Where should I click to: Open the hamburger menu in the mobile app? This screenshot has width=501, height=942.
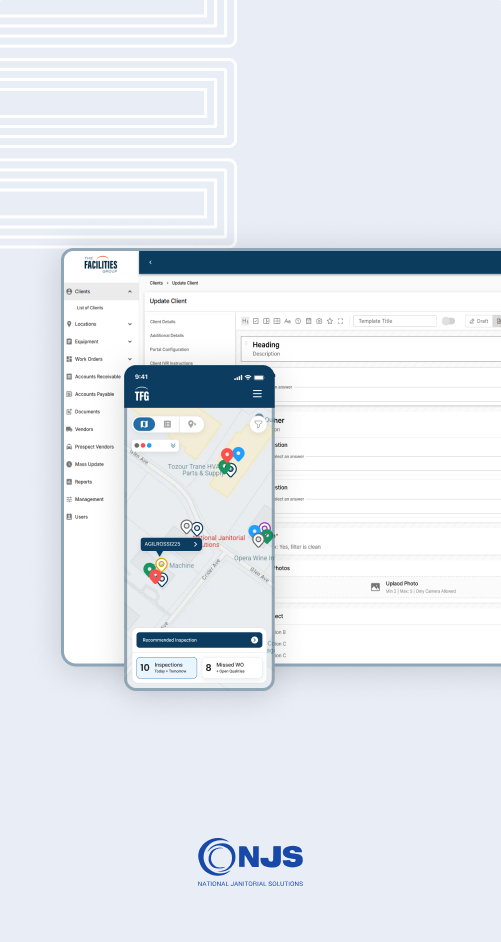(x=257, y=394)
